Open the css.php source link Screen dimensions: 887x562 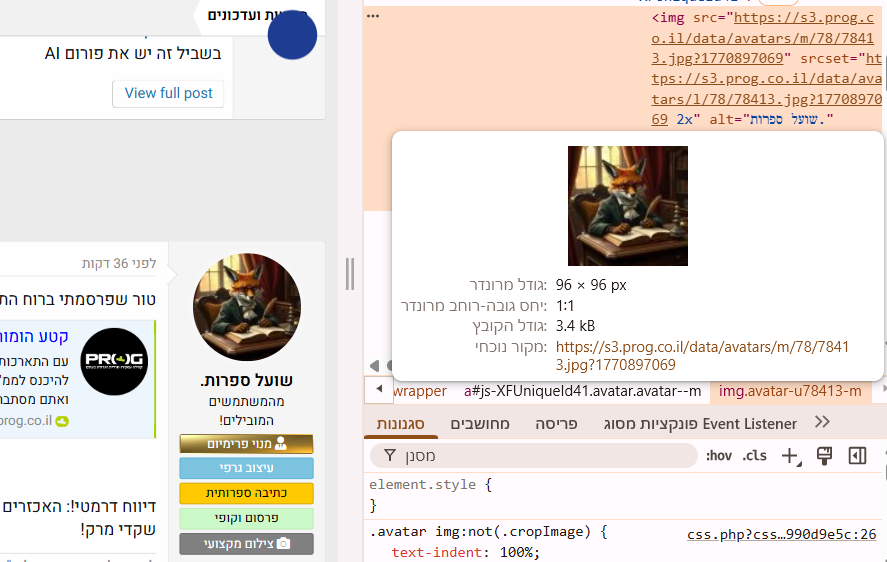781,534
